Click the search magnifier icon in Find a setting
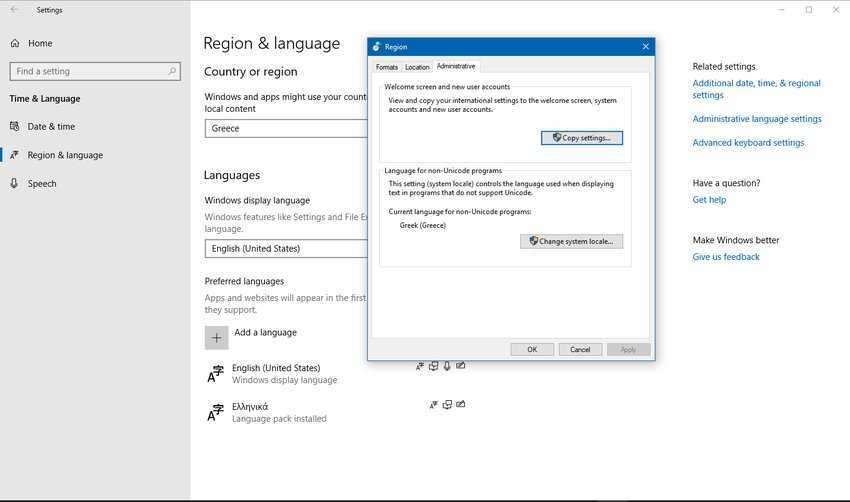The image size is (850, 502). pyautogui.click(x=172, y=71)
